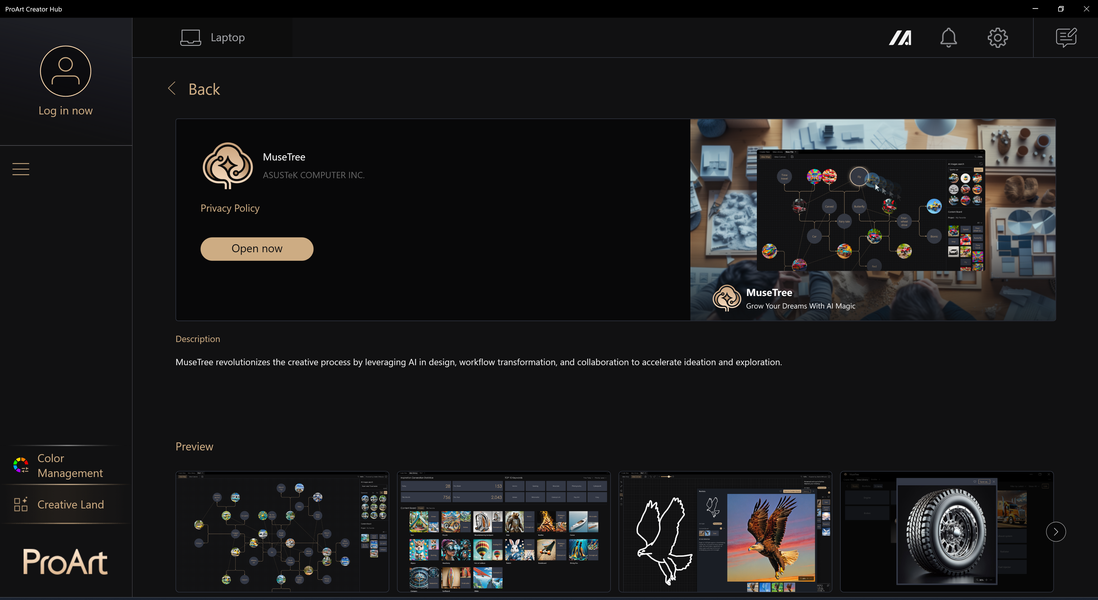Open the node graph preview thumbnail
Screen dimensions: 1098x600
282,531
